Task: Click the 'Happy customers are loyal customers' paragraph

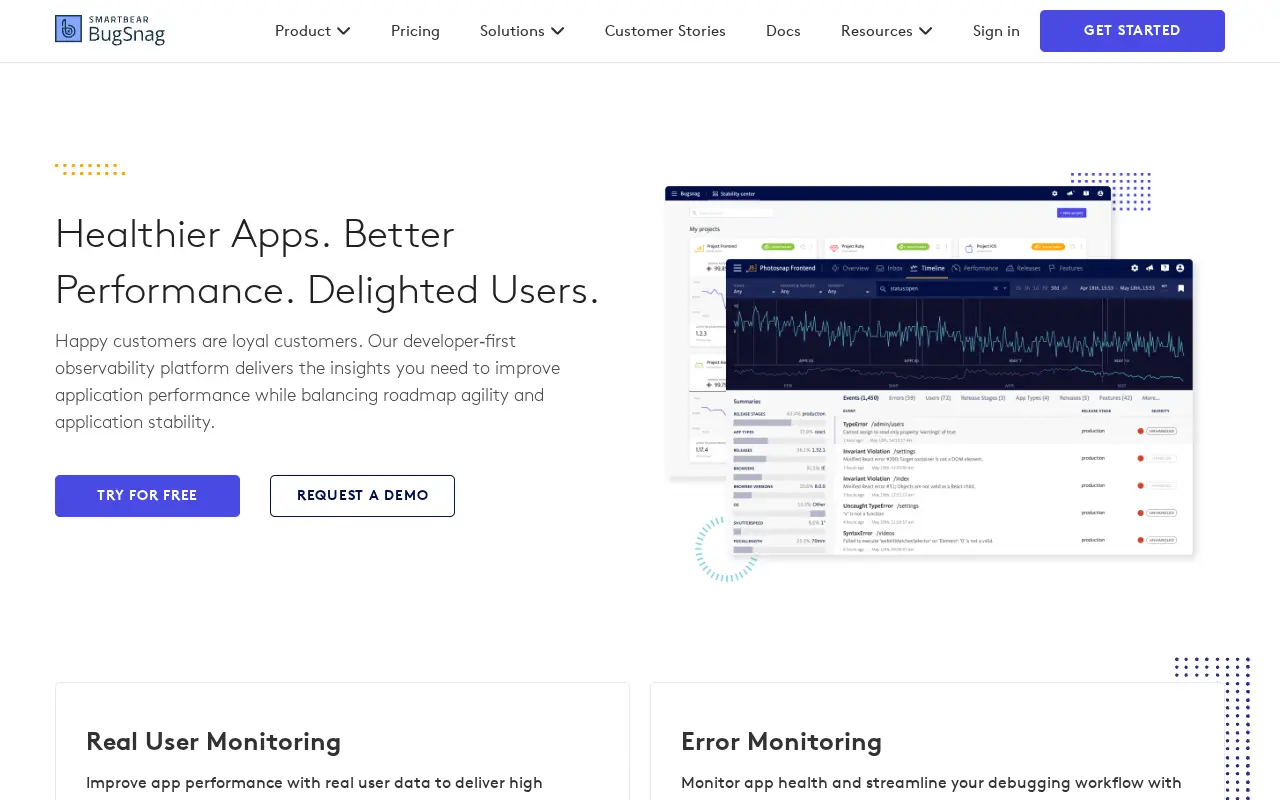Action: click(308, 381)
